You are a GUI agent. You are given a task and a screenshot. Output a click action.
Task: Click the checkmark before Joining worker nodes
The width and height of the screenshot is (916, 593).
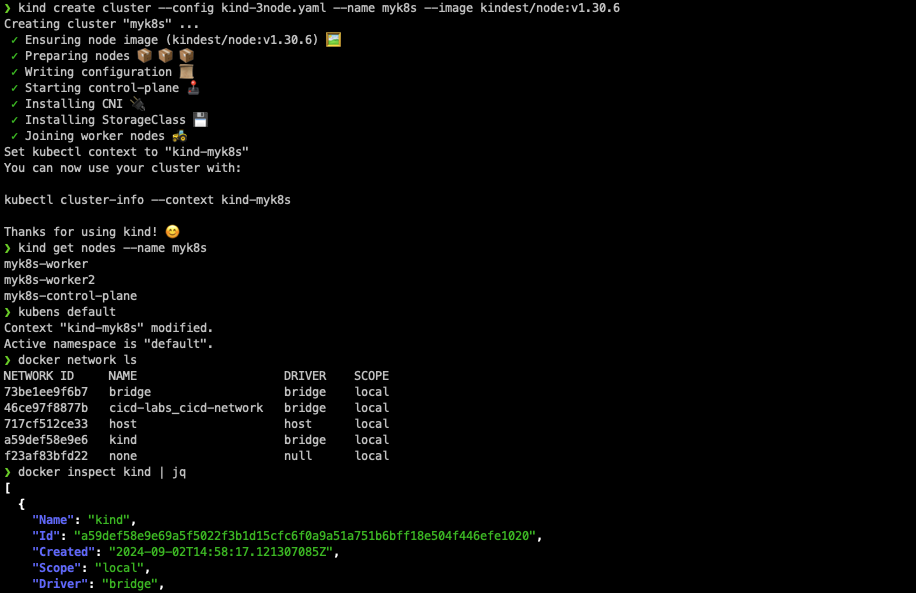click(14, 136)
